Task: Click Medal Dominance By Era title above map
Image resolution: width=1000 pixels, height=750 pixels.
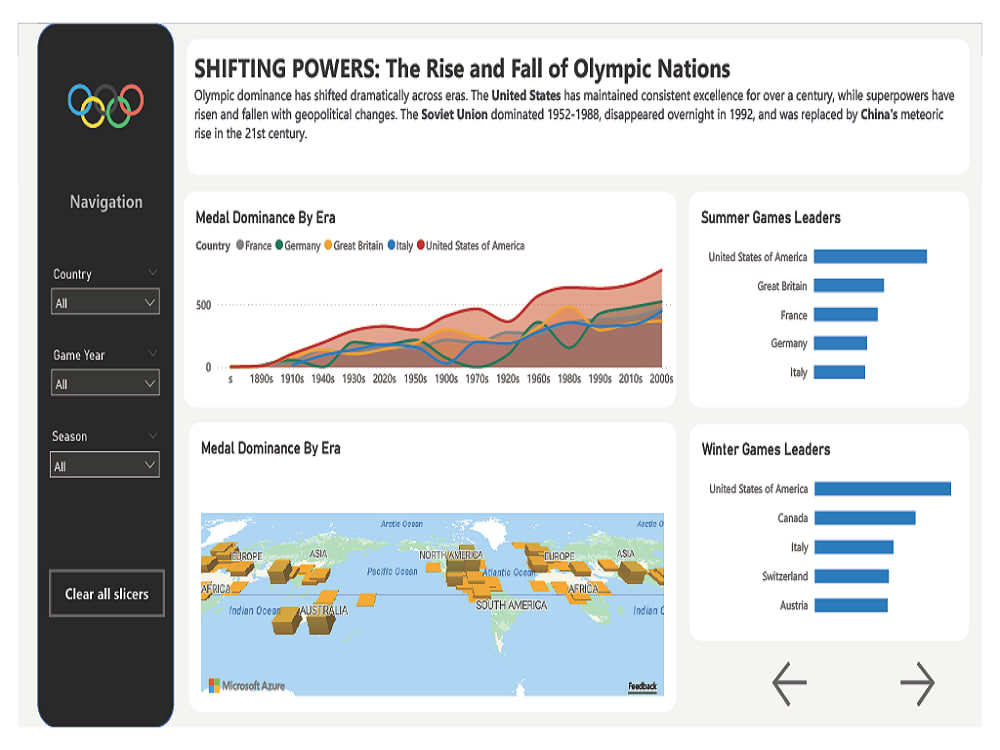Action: tap(270, 448)
